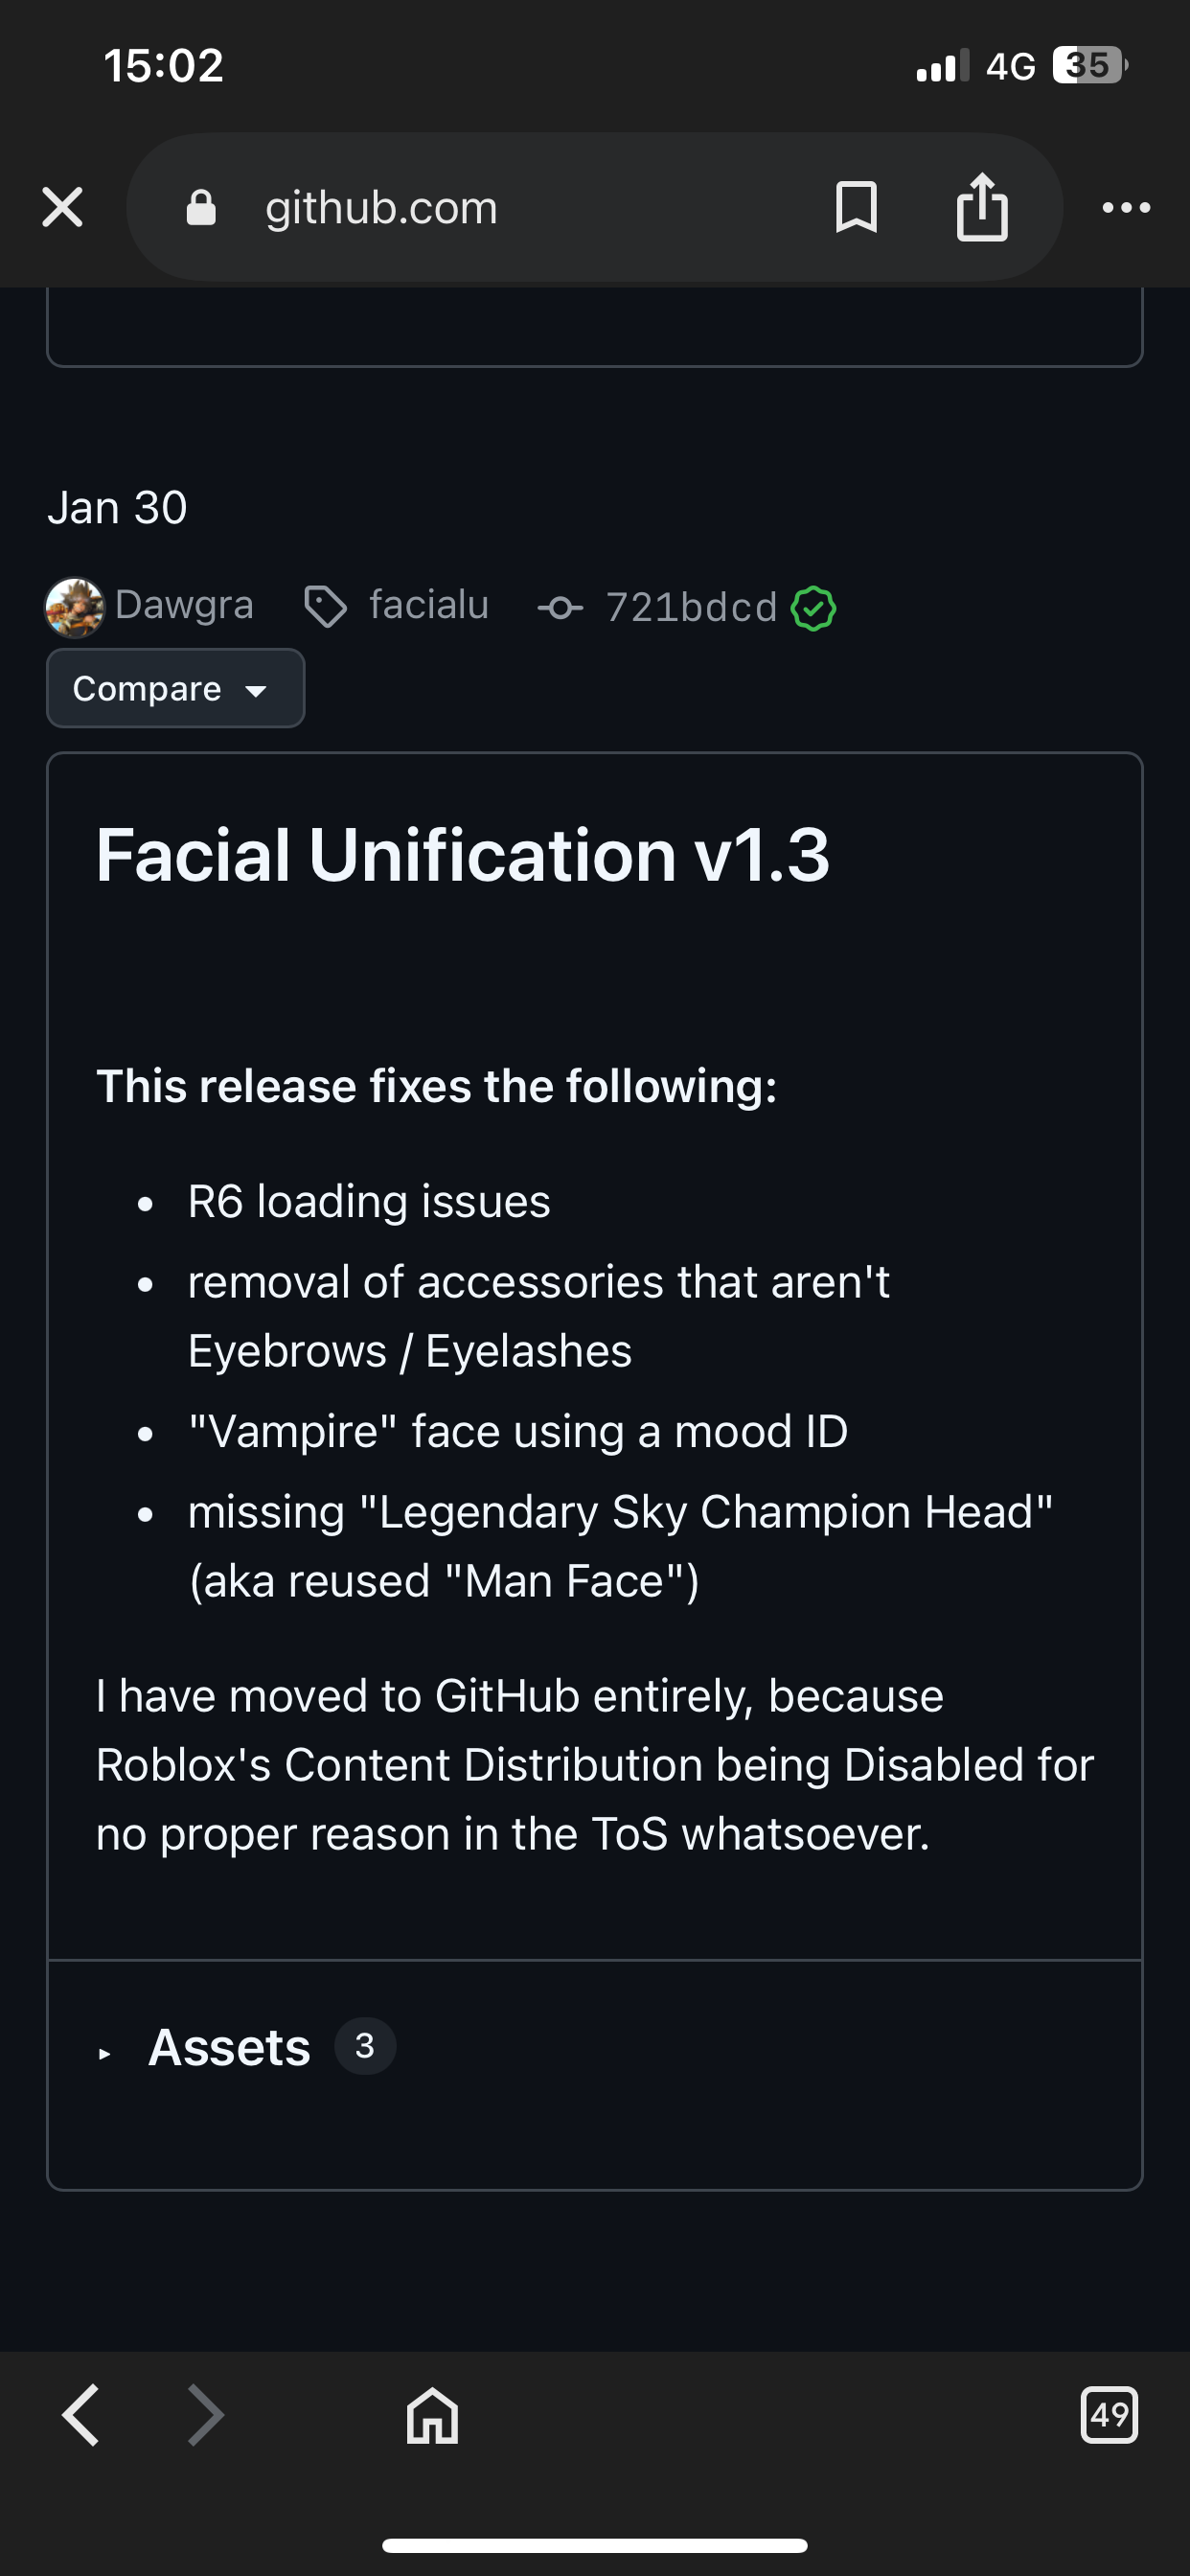The height and width of the screenshot is (2576, 1190).
Task: Open the share sheet icon
Action: click(982, 208)
